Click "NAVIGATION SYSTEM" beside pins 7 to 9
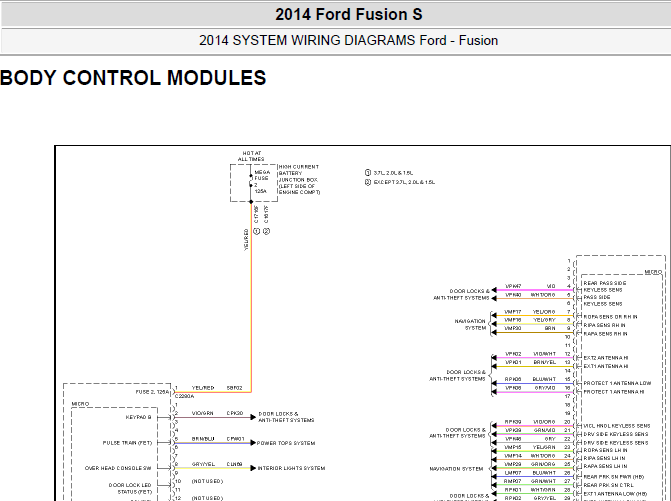Screen dimensions: 671x501 click(470, 325)
